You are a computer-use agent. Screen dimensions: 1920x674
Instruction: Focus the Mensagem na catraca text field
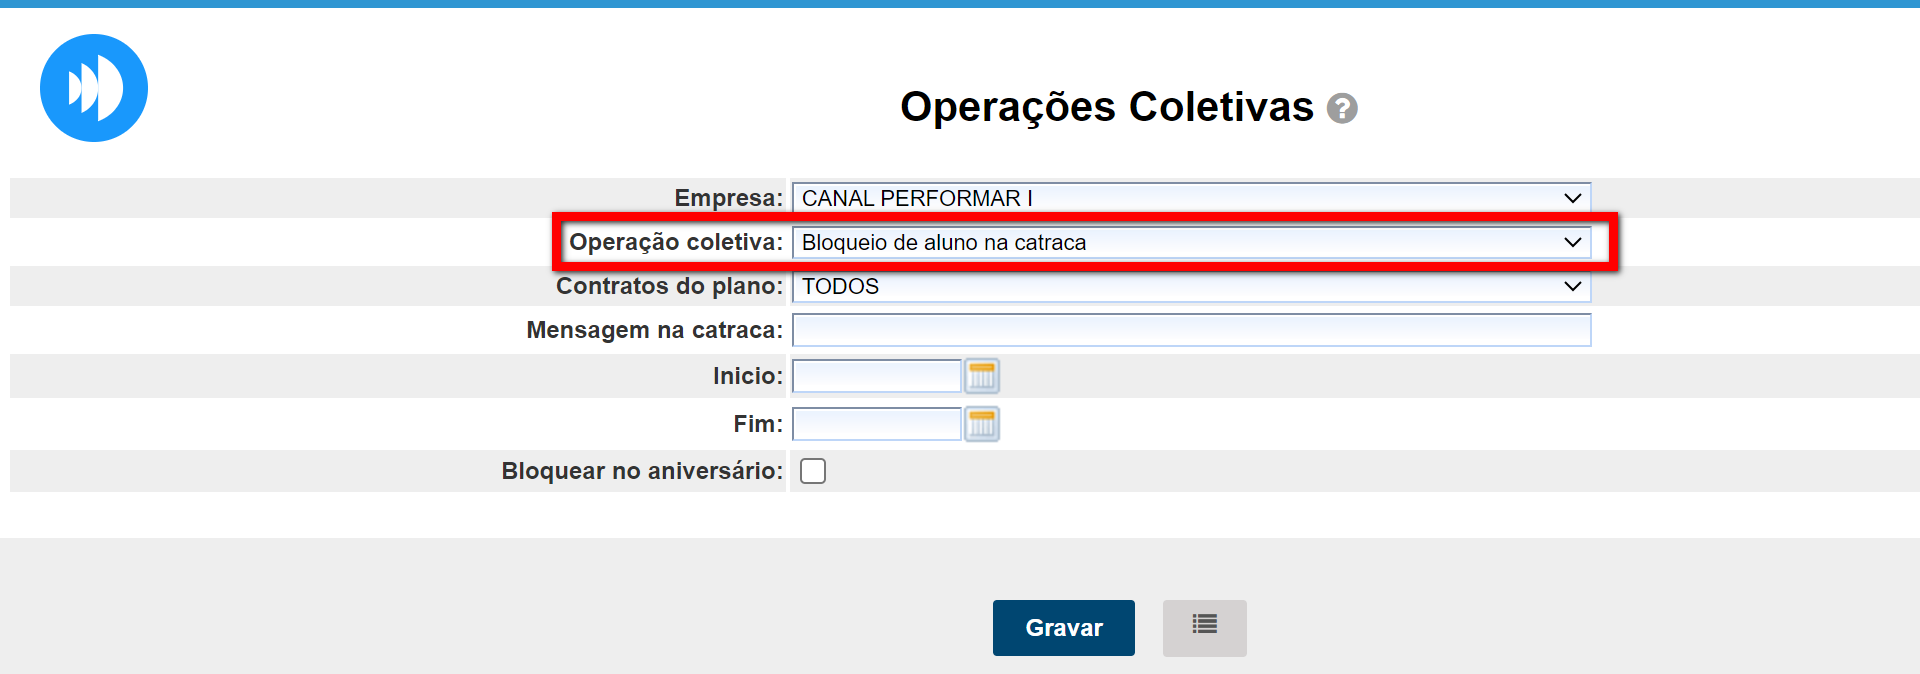click(1190, 330)
